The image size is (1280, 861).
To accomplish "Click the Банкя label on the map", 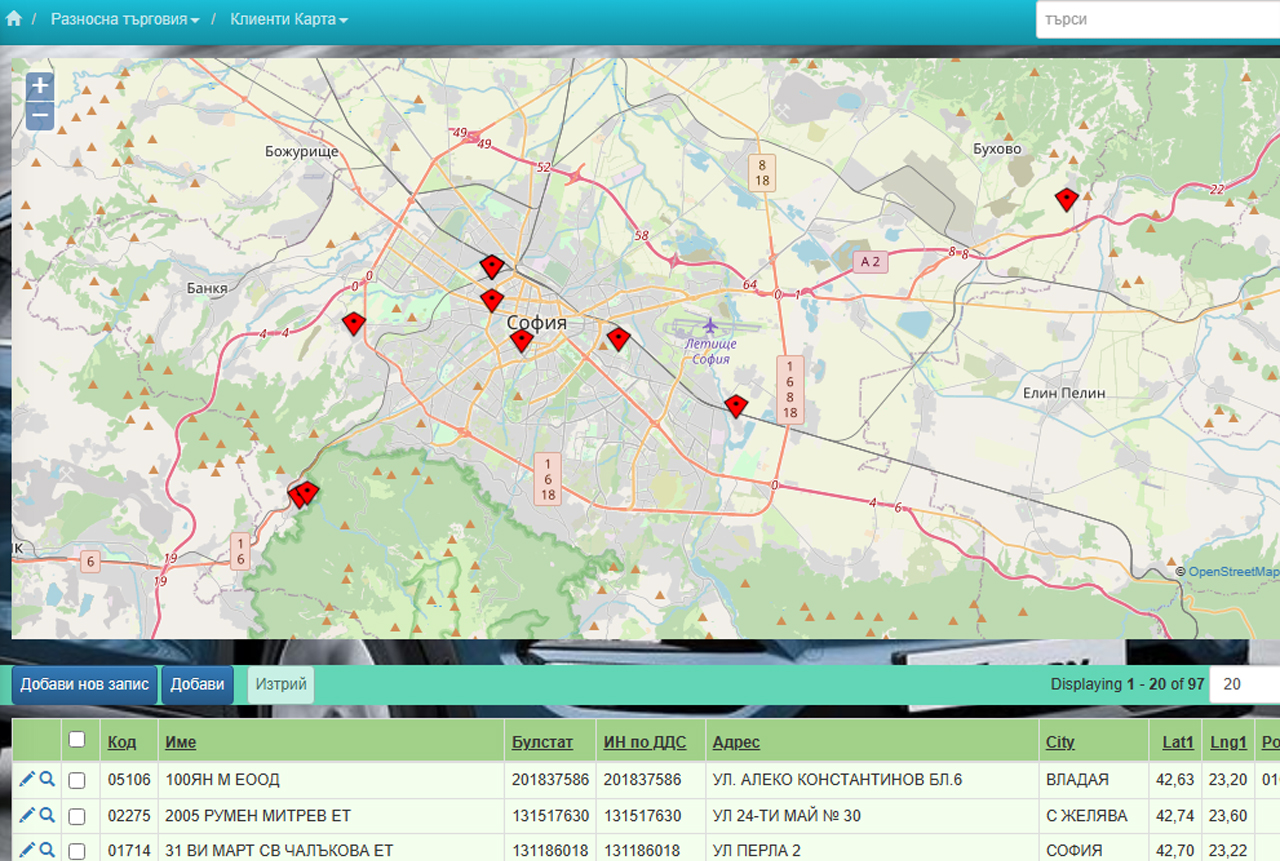I will [x=207, y=288].
